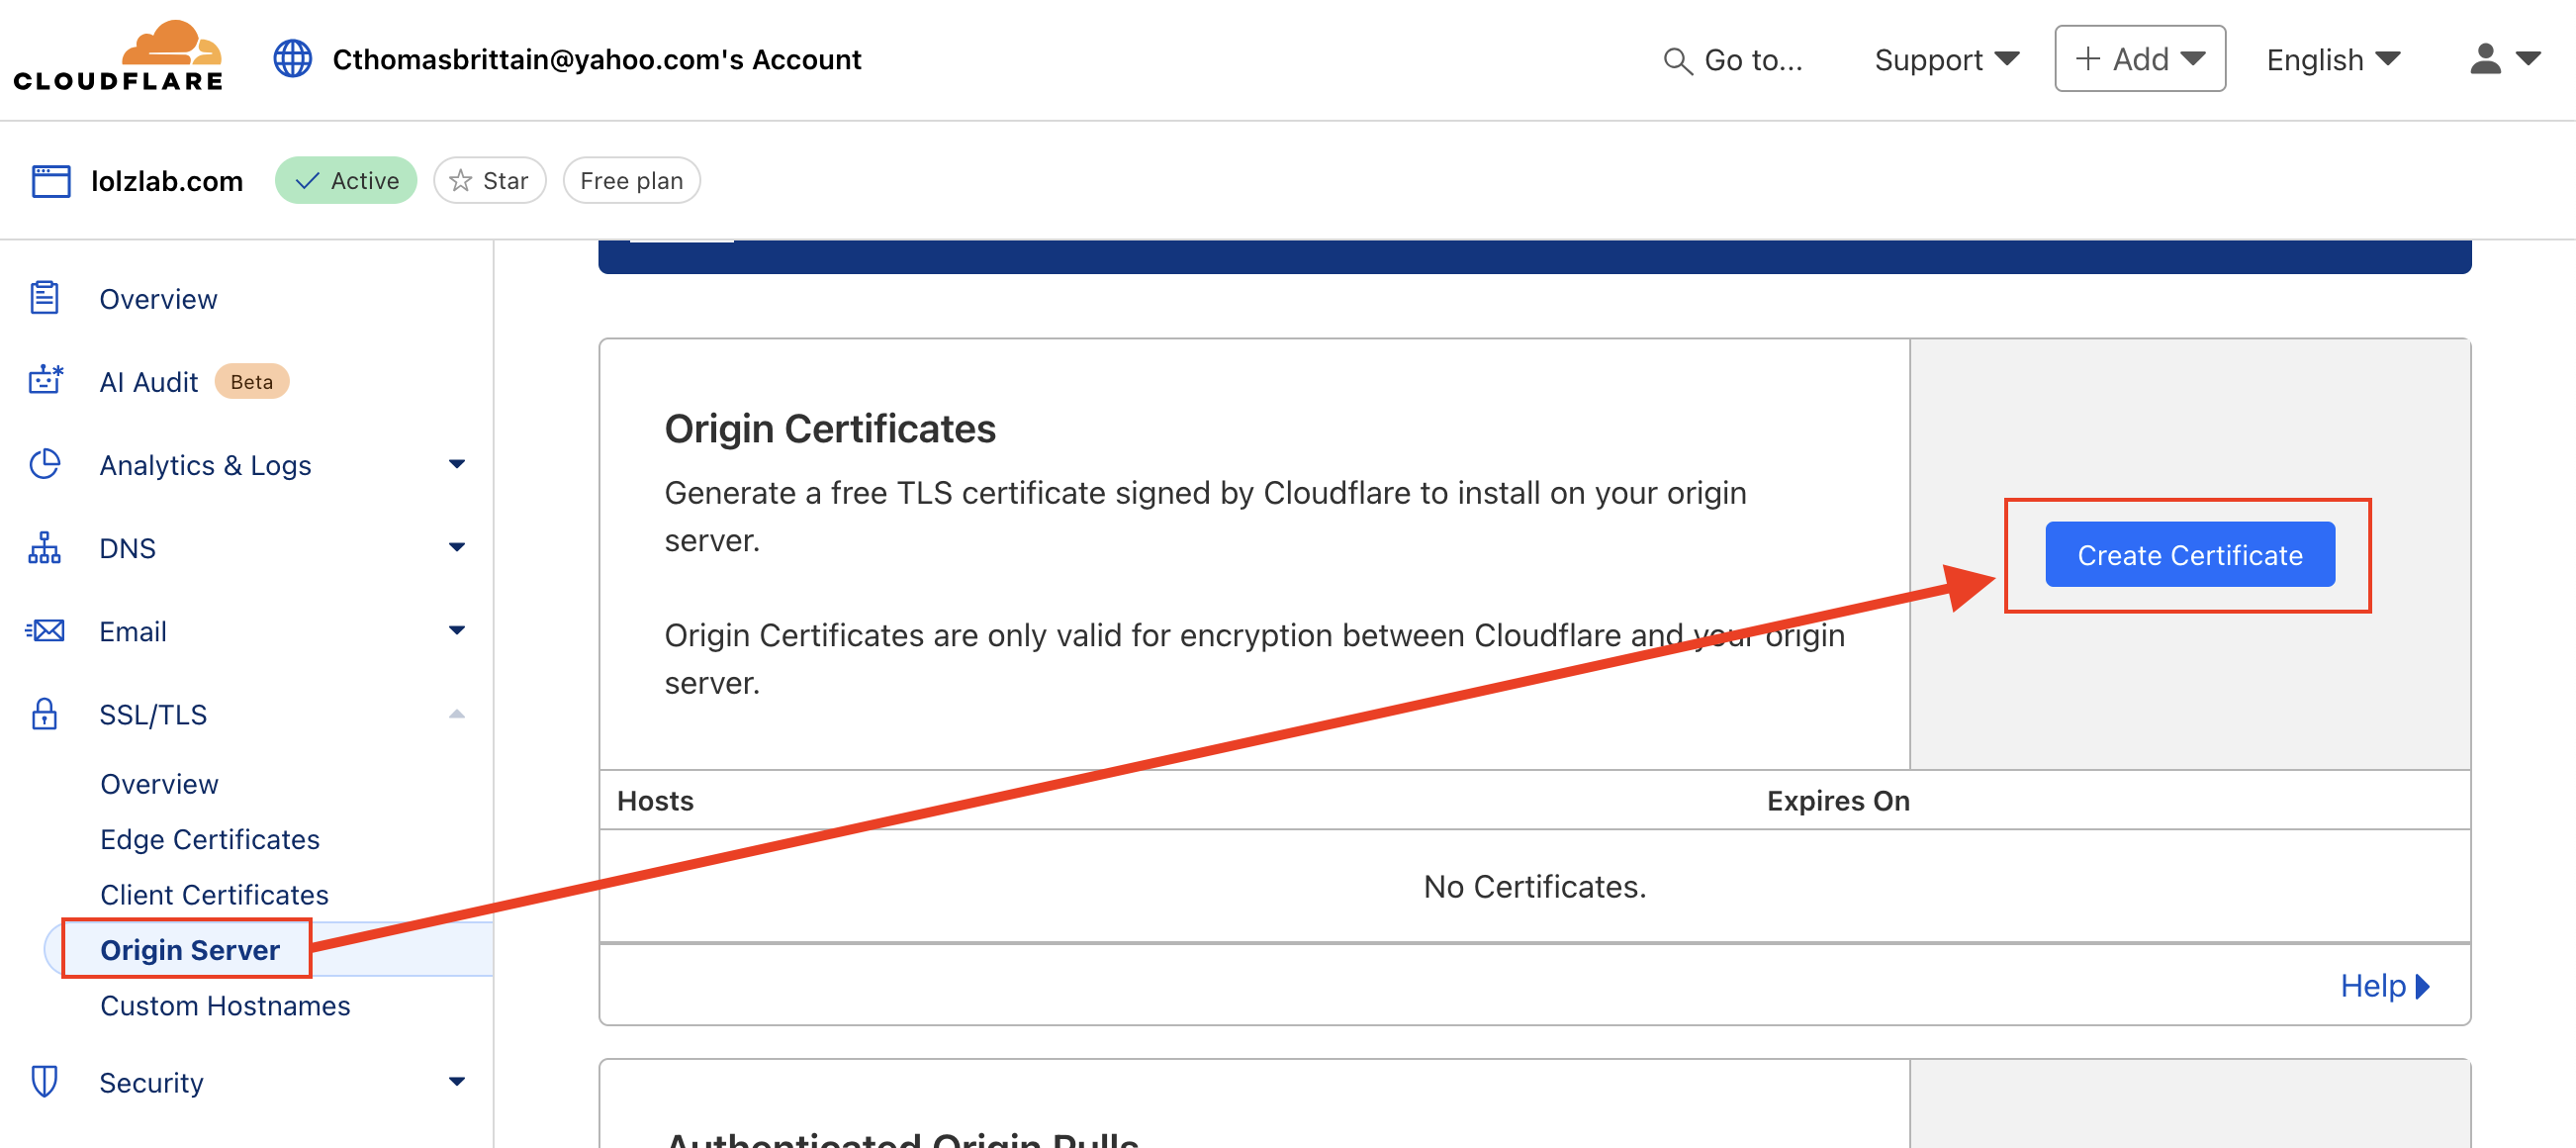
Task: Click the lolzlab.com domain name
Action: tap(167, 181)
